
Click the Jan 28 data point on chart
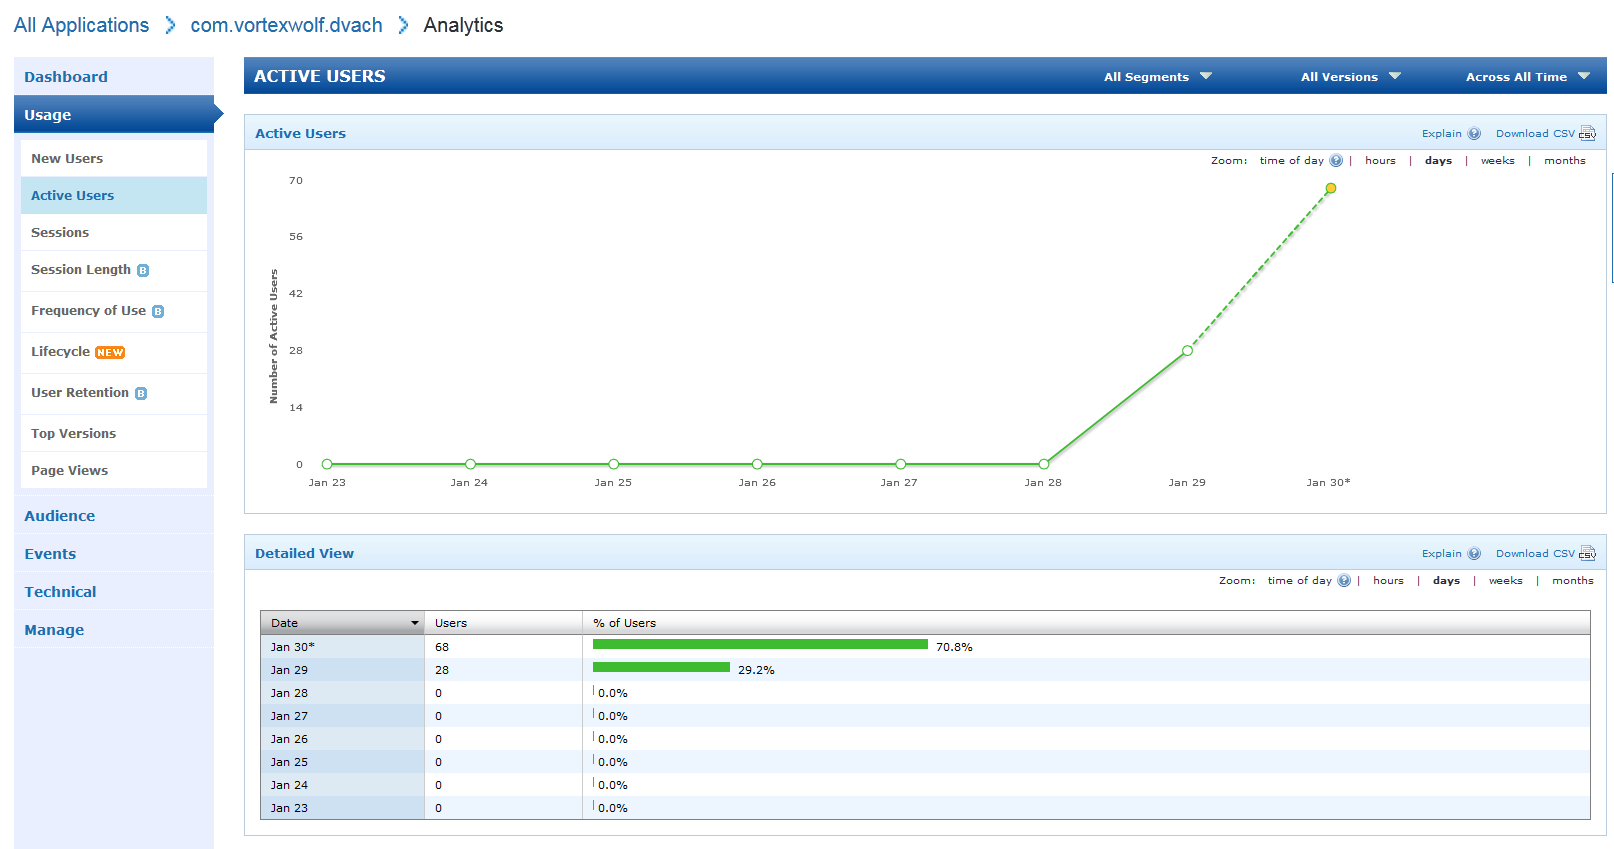tap(1043, 464)
